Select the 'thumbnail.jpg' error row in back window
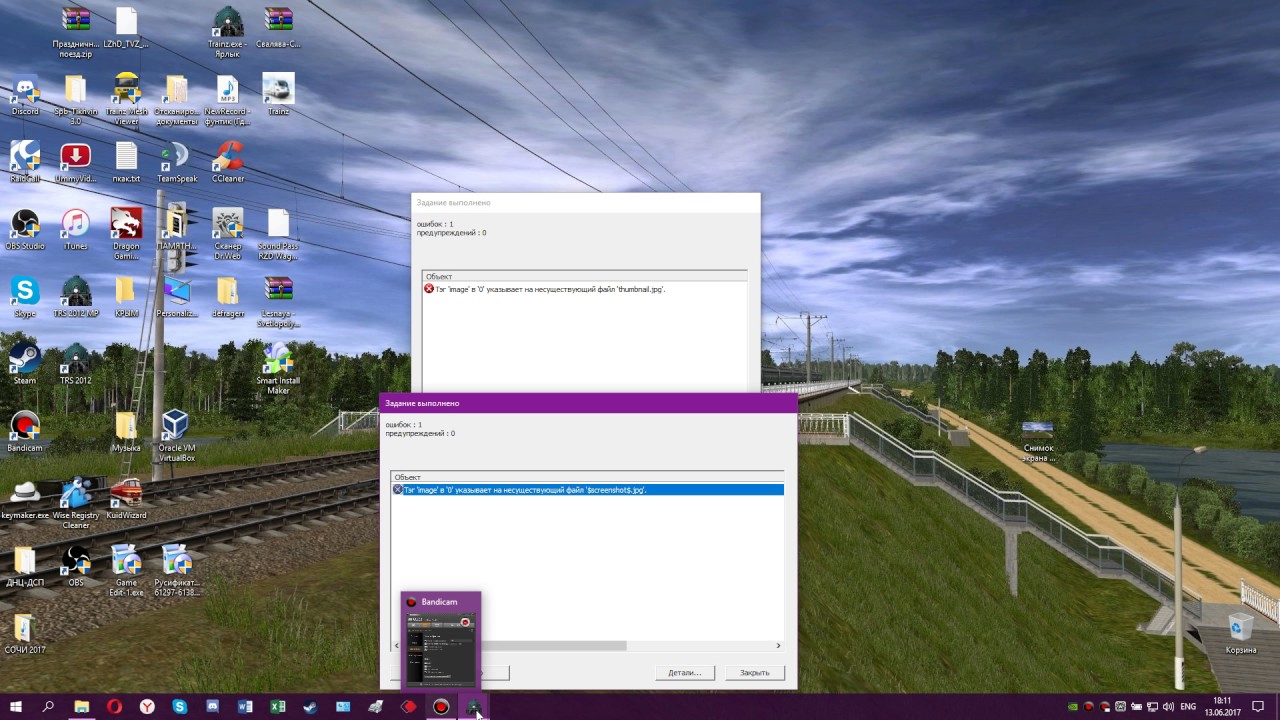Viewport: 1280px width, 720px height. [x=584, y=289]
